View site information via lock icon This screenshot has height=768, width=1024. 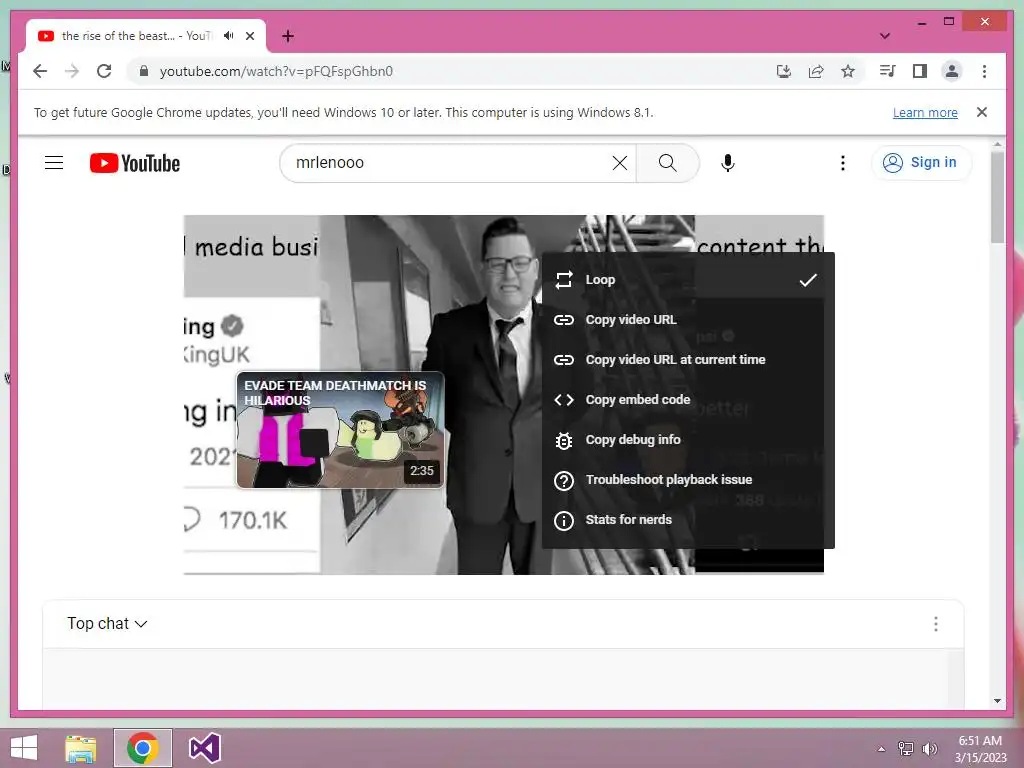(x=144, y=71)
